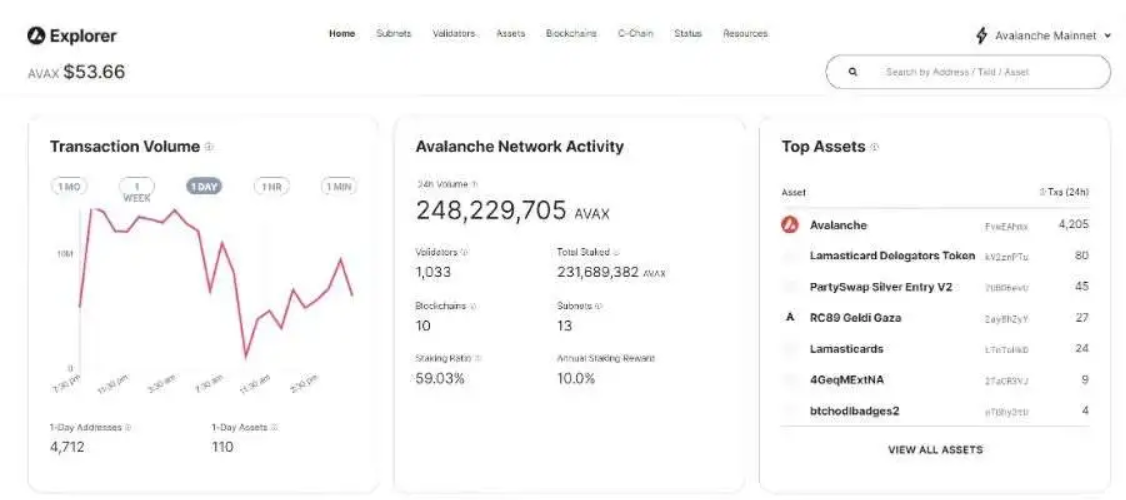Select the 1 HR time range

(x=271, y=187)
